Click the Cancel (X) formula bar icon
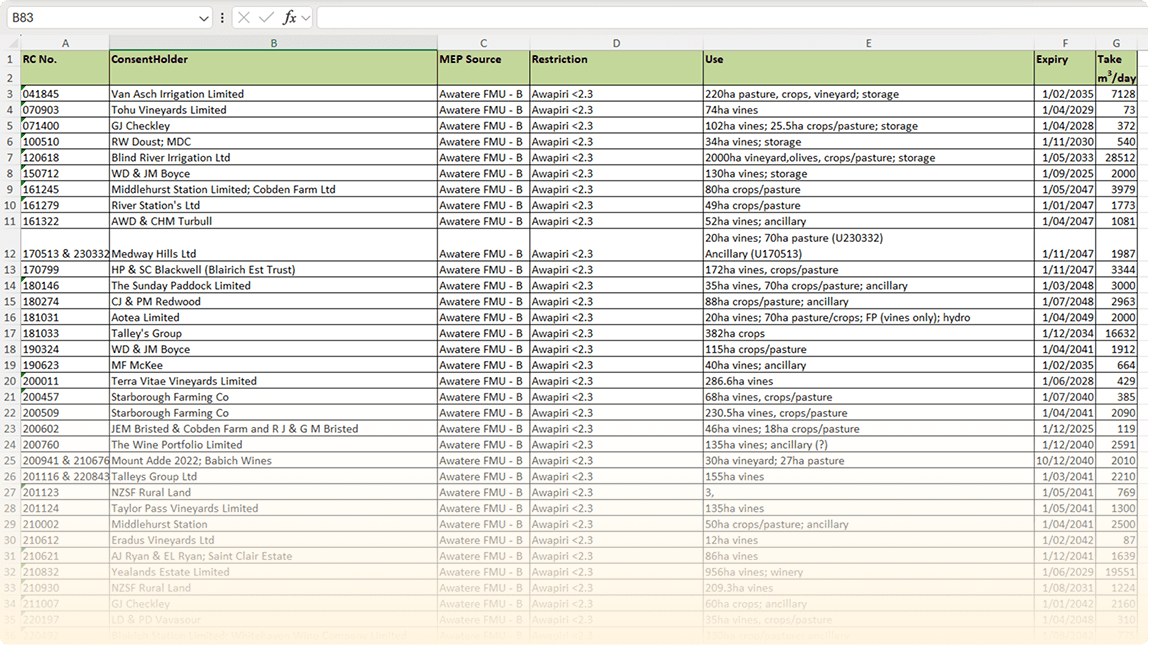The width and height of the screenshot is (1149, 645). (244, 18)
